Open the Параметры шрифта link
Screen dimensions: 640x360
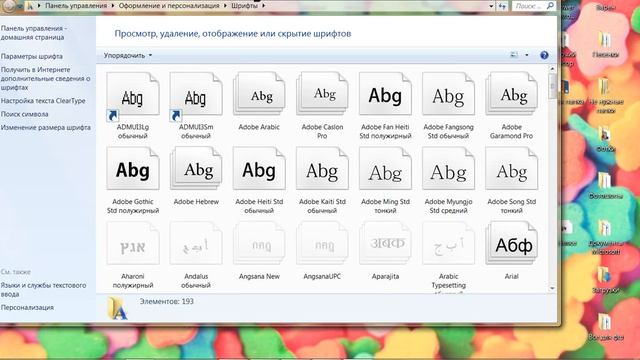32,56
